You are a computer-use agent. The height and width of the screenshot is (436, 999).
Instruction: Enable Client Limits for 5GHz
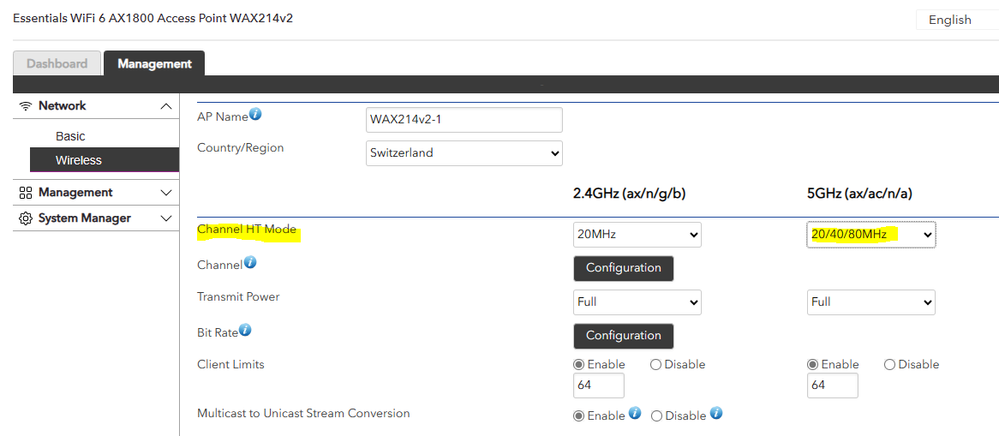coord(812,365)
